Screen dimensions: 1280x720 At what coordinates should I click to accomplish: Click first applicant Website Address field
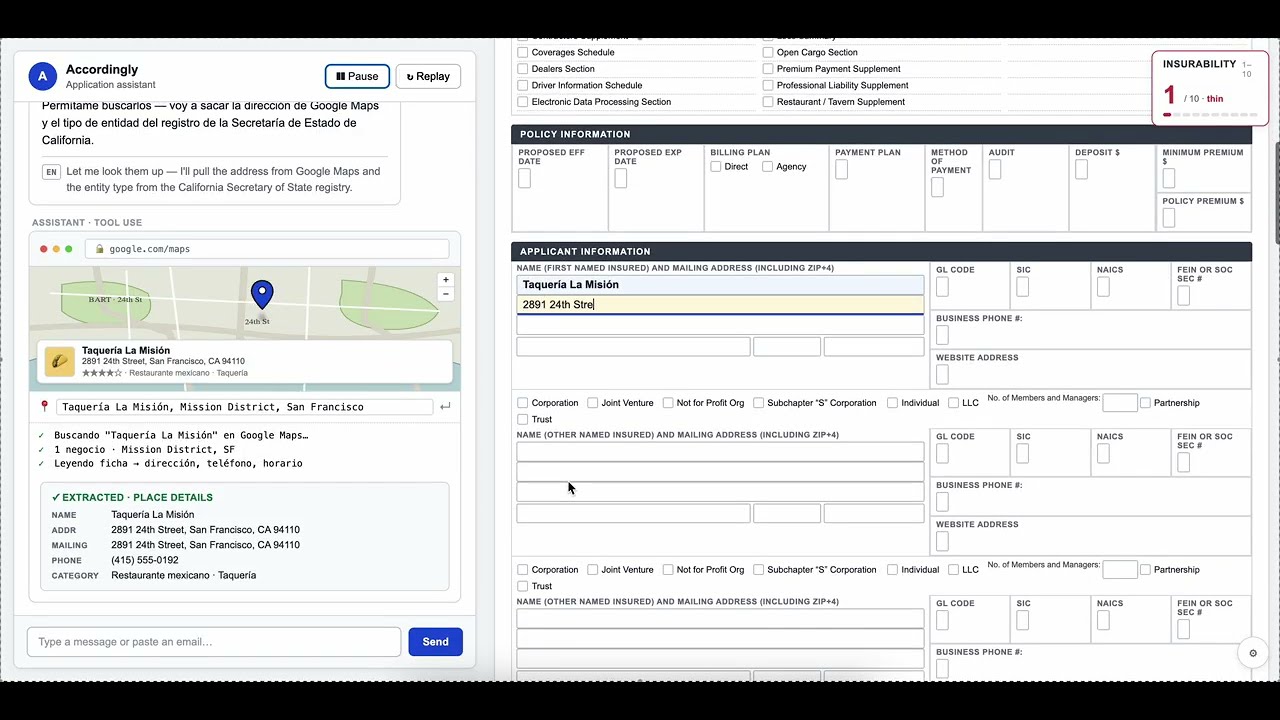942,375
